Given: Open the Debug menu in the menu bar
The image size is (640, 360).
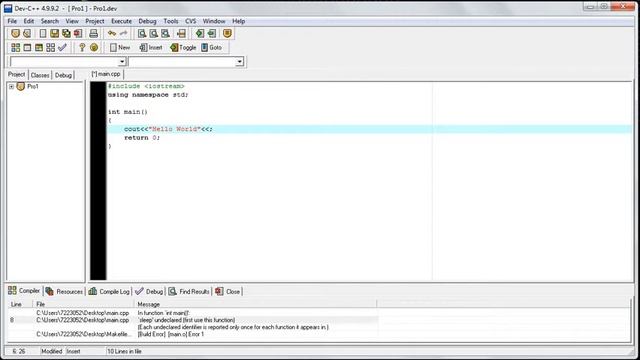Looking at the screenshot, I should [147, 21].
